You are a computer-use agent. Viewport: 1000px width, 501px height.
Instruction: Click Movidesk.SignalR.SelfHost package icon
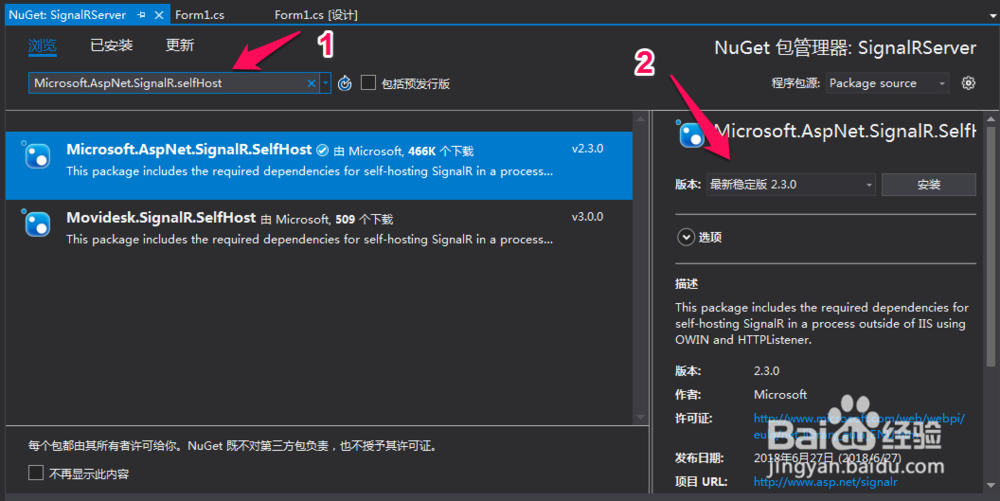click(37, 224)
